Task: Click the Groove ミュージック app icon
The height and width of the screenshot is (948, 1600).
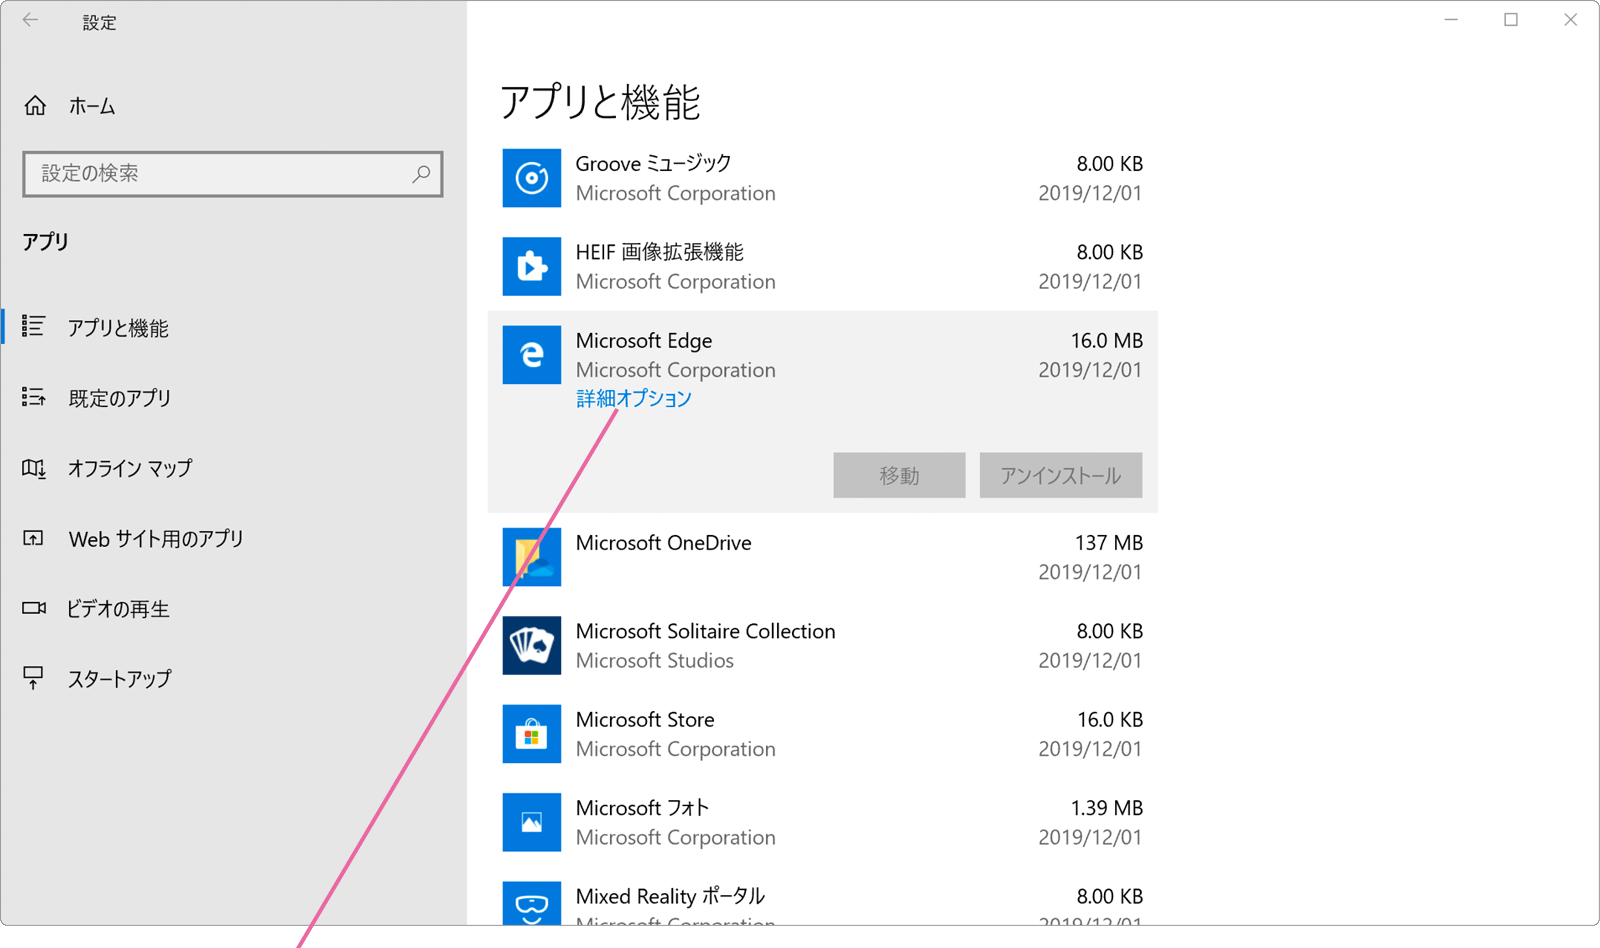Action: 531,178
